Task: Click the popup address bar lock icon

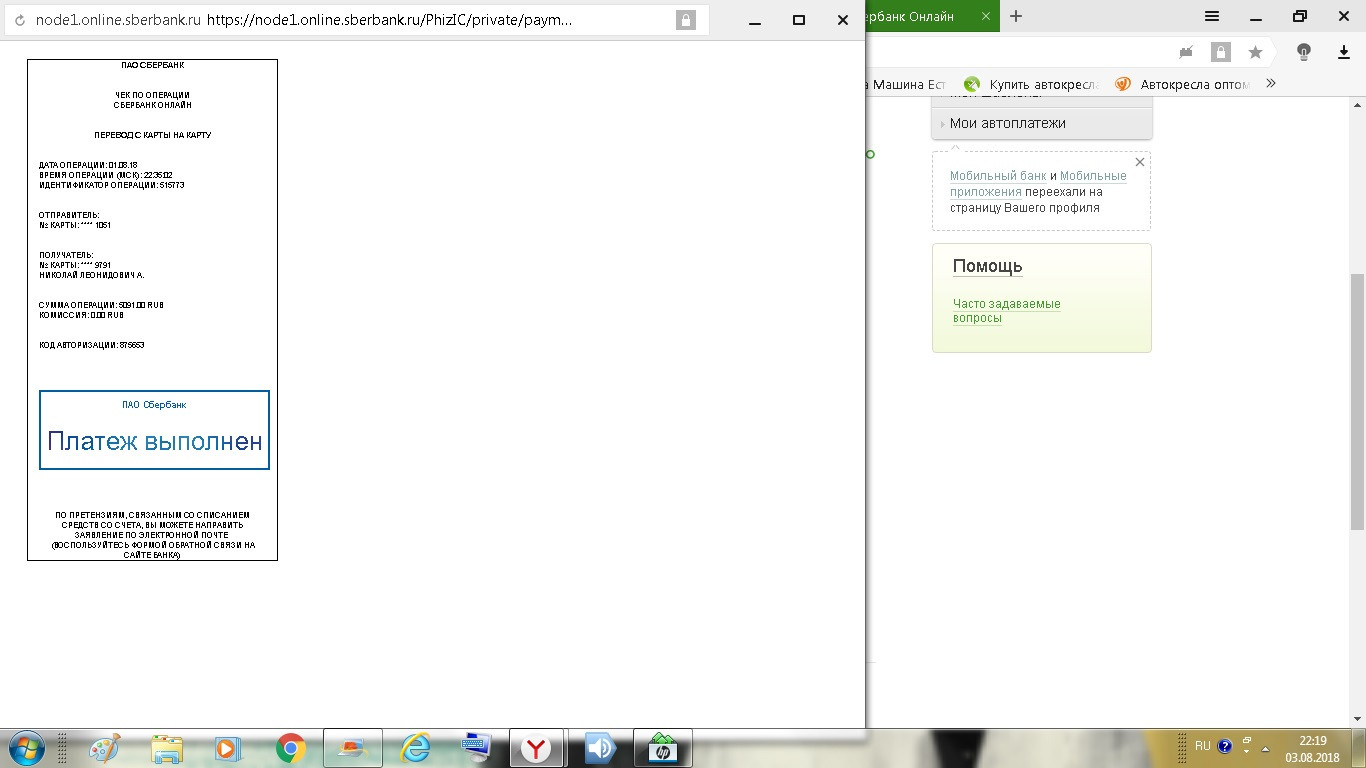Action: pyautogui.click(x=685, y=20)
